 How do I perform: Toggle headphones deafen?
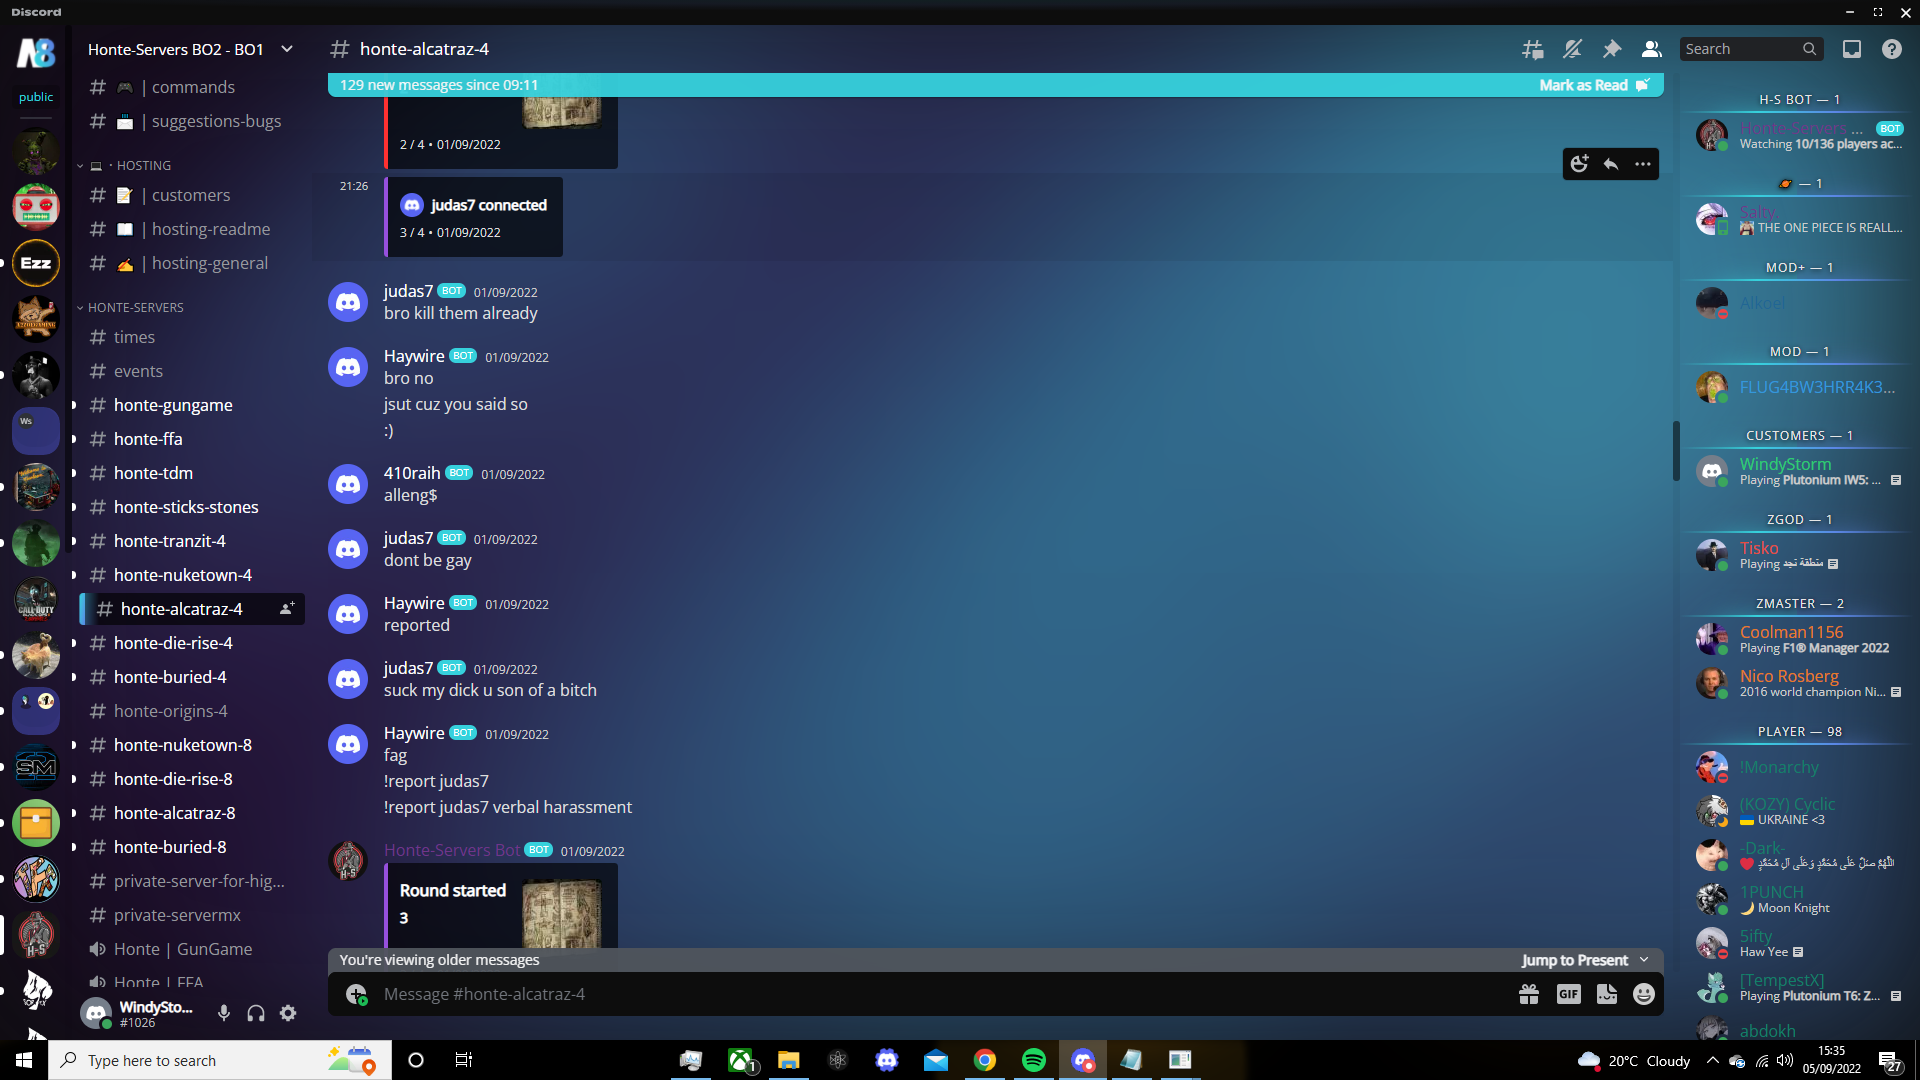[x=256, y=1013]
